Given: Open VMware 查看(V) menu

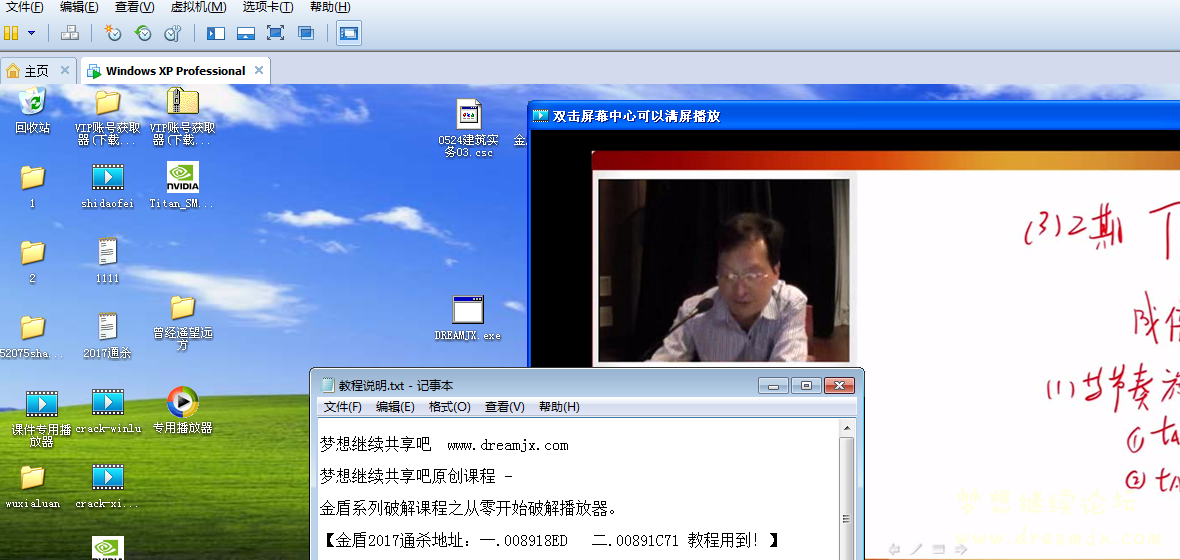Looking at the screenshot, I should tap(135, 7).
